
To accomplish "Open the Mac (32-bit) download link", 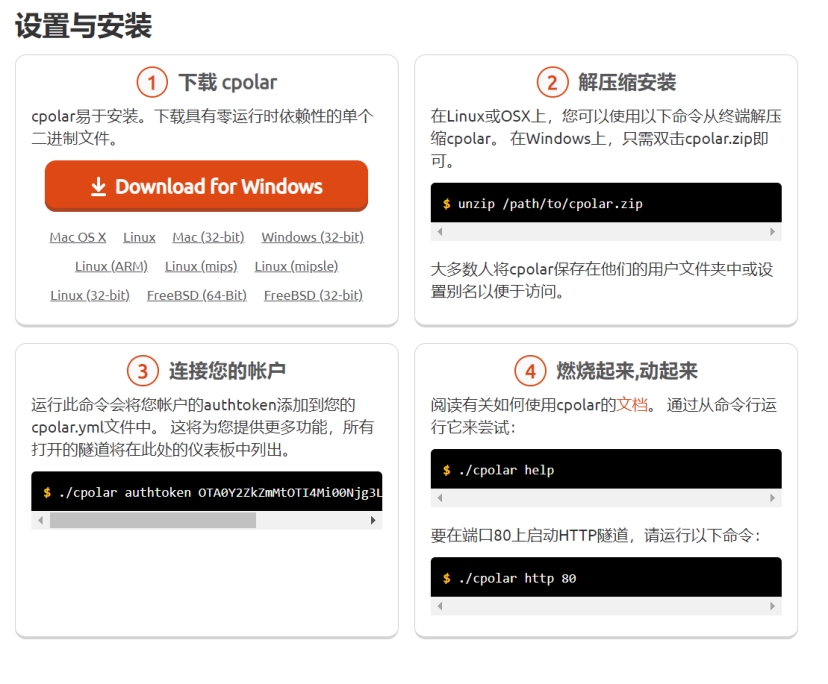I will tap(209, 237).
